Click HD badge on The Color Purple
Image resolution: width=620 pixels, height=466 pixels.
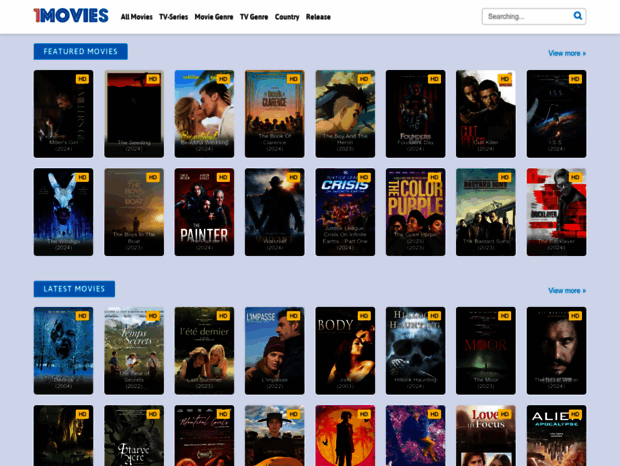[x=434, y=177]
